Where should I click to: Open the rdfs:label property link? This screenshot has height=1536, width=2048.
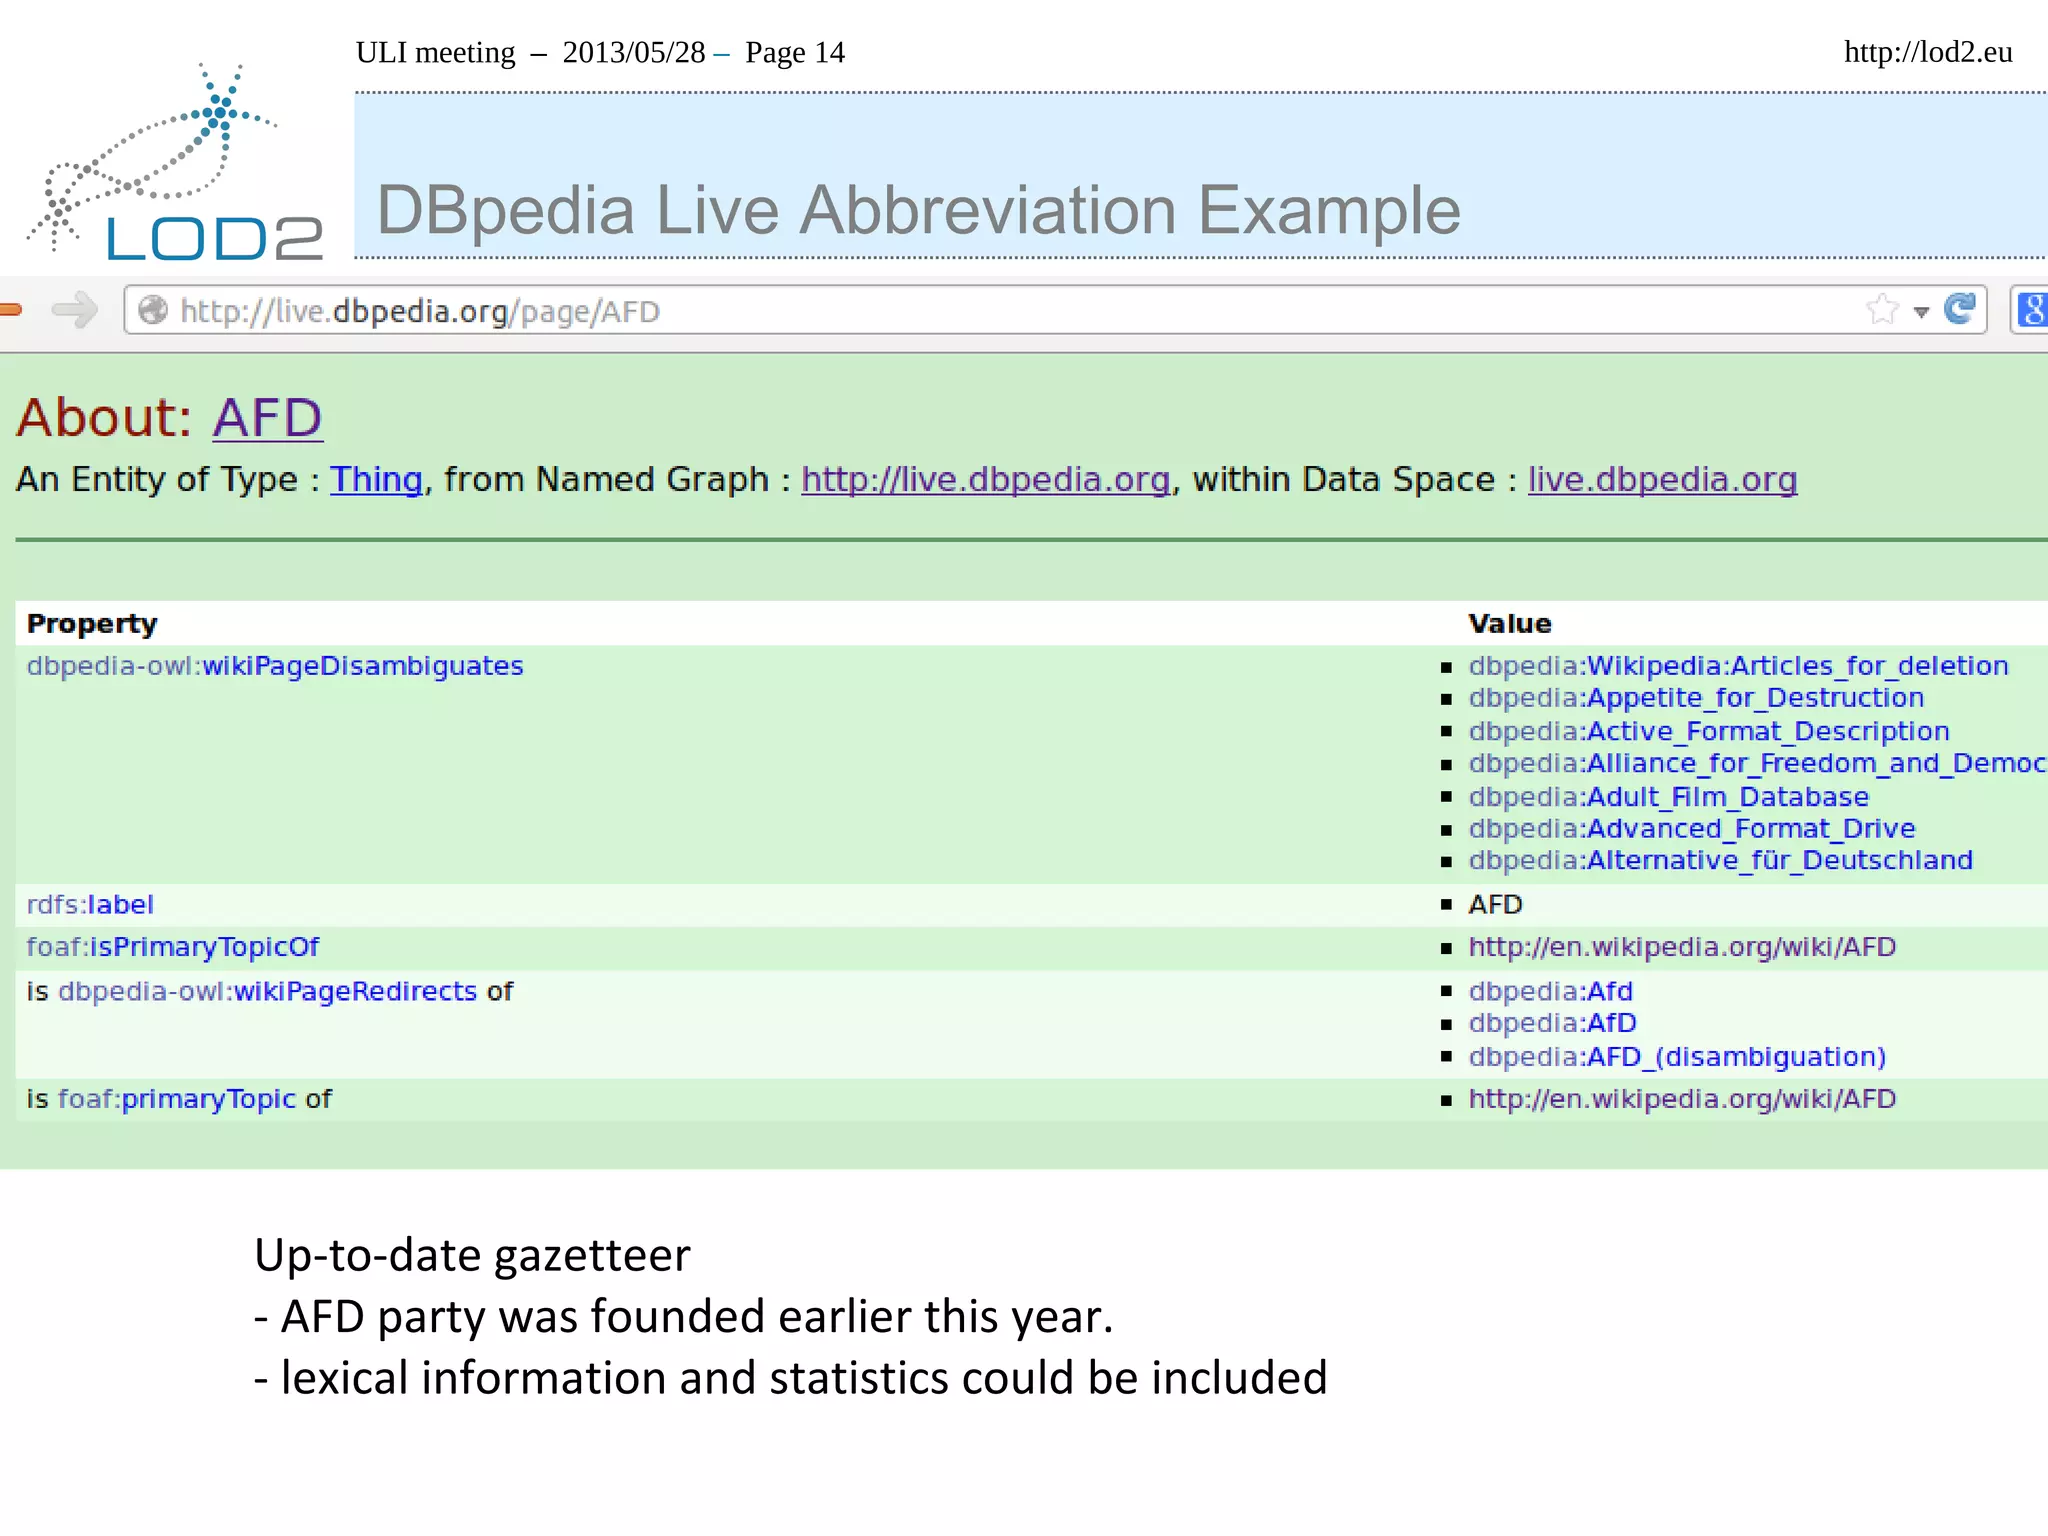90,905
